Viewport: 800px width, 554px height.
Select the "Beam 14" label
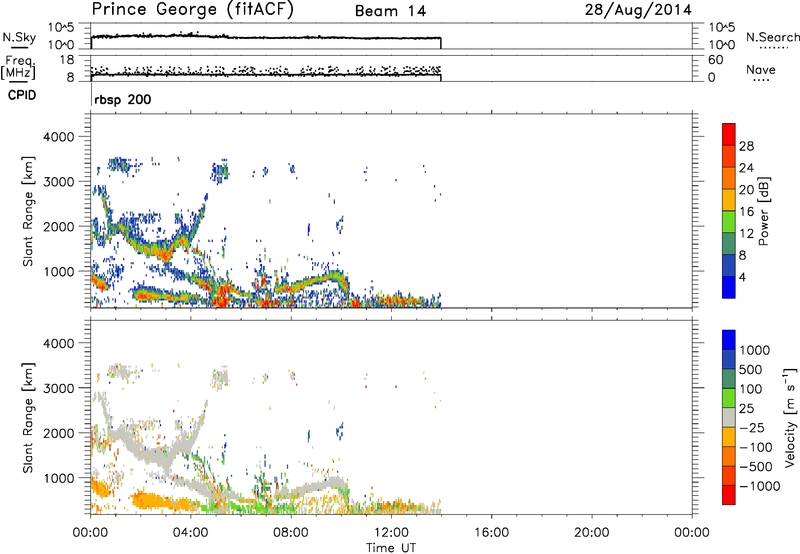point(390,11)
